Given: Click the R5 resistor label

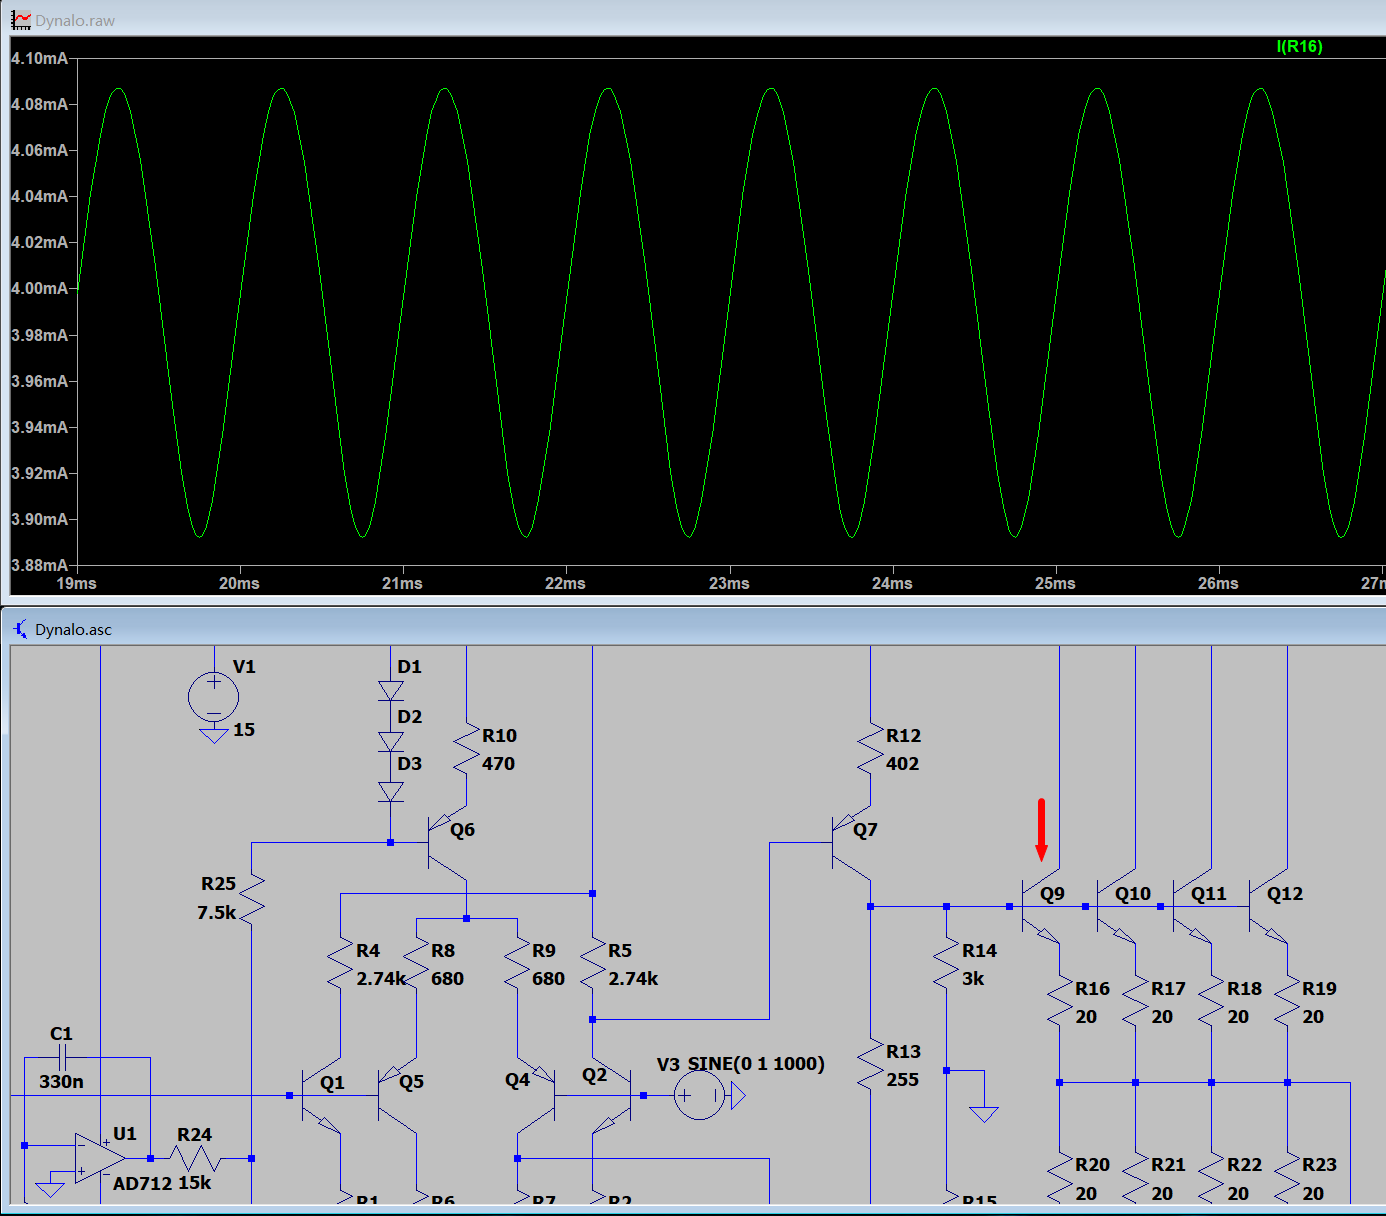Looking at the screenshot, I should (x=620, y=951).
